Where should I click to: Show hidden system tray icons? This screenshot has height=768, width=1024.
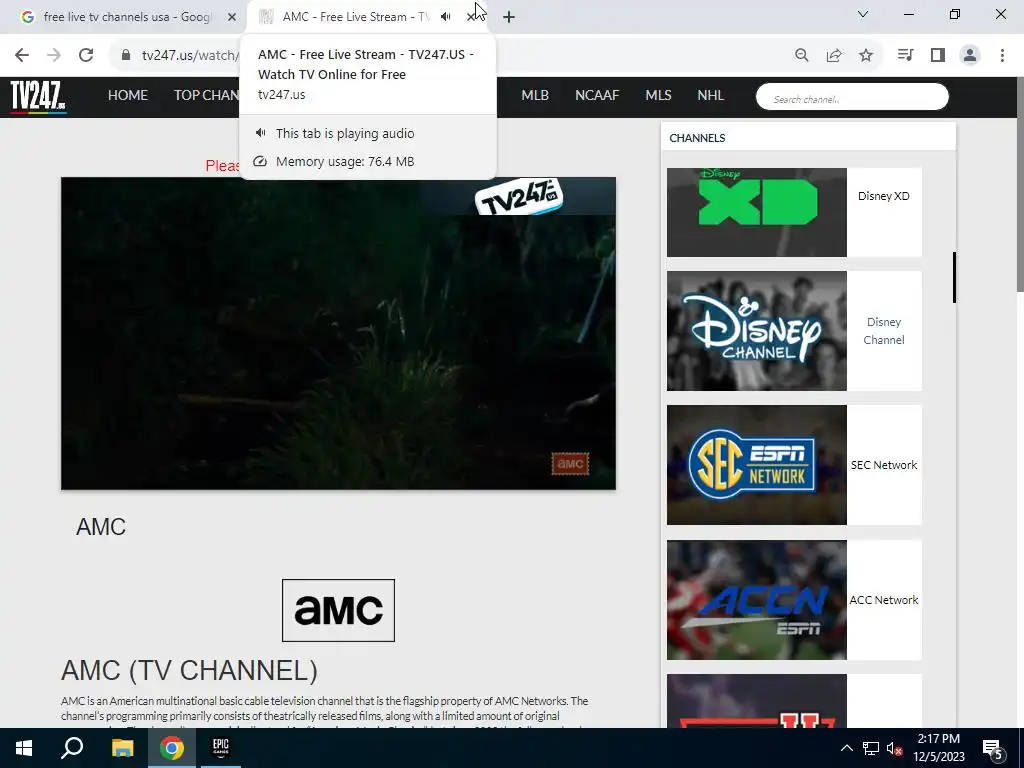pyautogui.click(x=846, y=748)
